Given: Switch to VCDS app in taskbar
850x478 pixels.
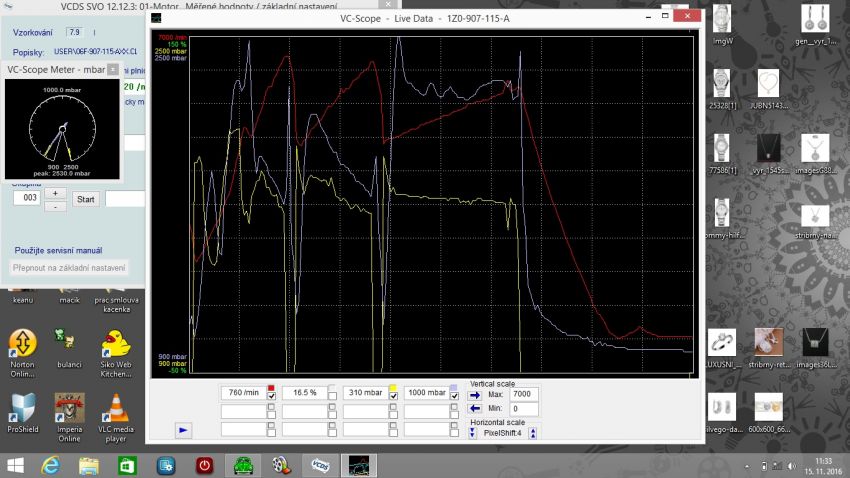Looking at the screenshot, I should pyautogui.click(x=320, y=466).
